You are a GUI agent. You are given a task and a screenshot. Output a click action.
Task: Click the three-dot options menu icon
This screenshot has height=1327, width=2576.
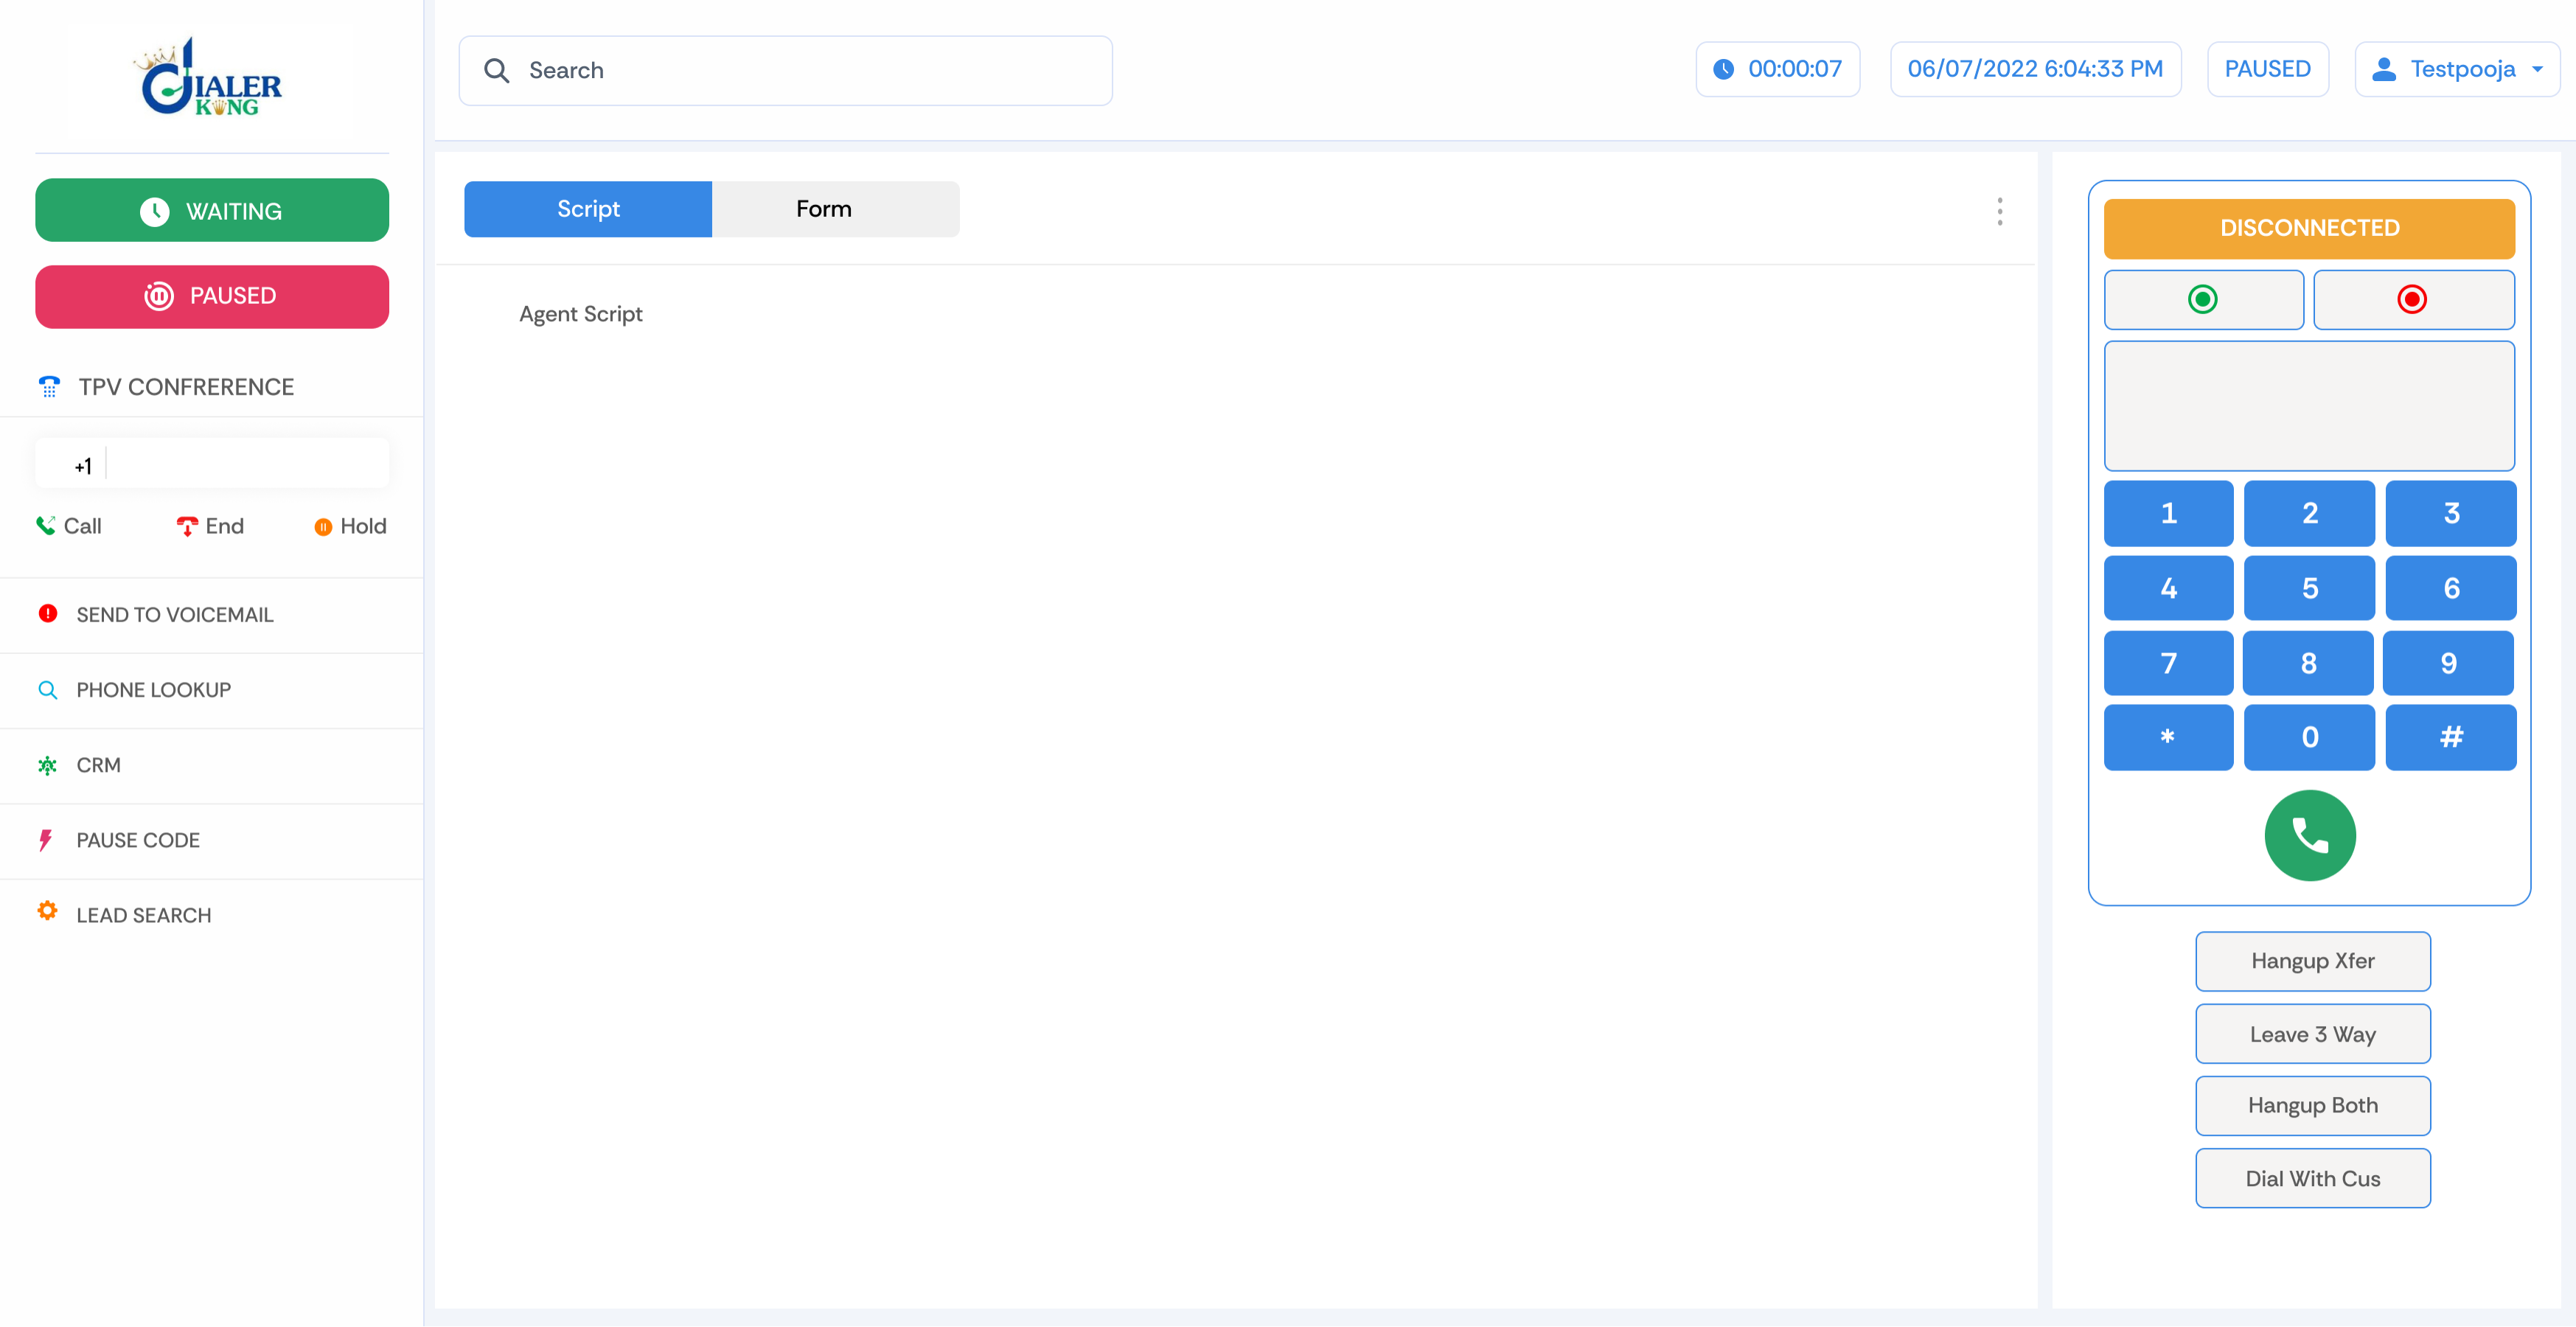click(x=1999, y=211)
